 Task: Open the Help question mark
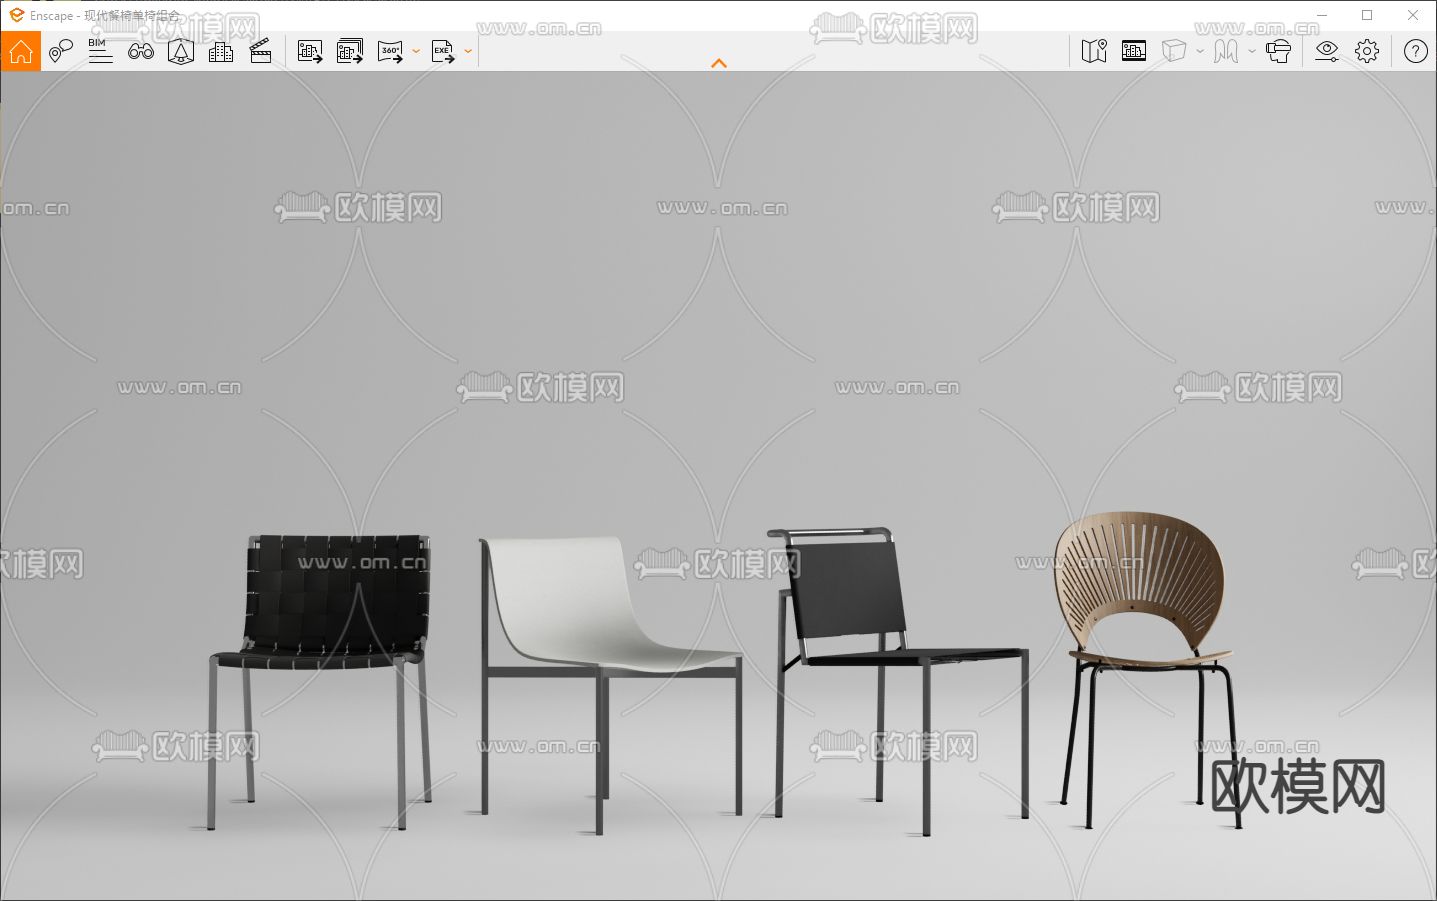[1416, 51]
